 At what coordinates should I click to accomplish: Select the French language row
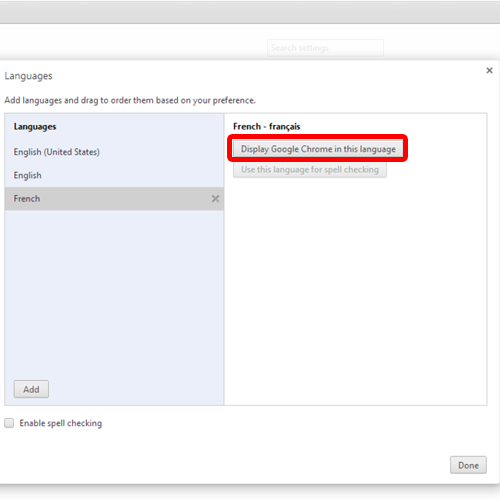coord(114,199)
